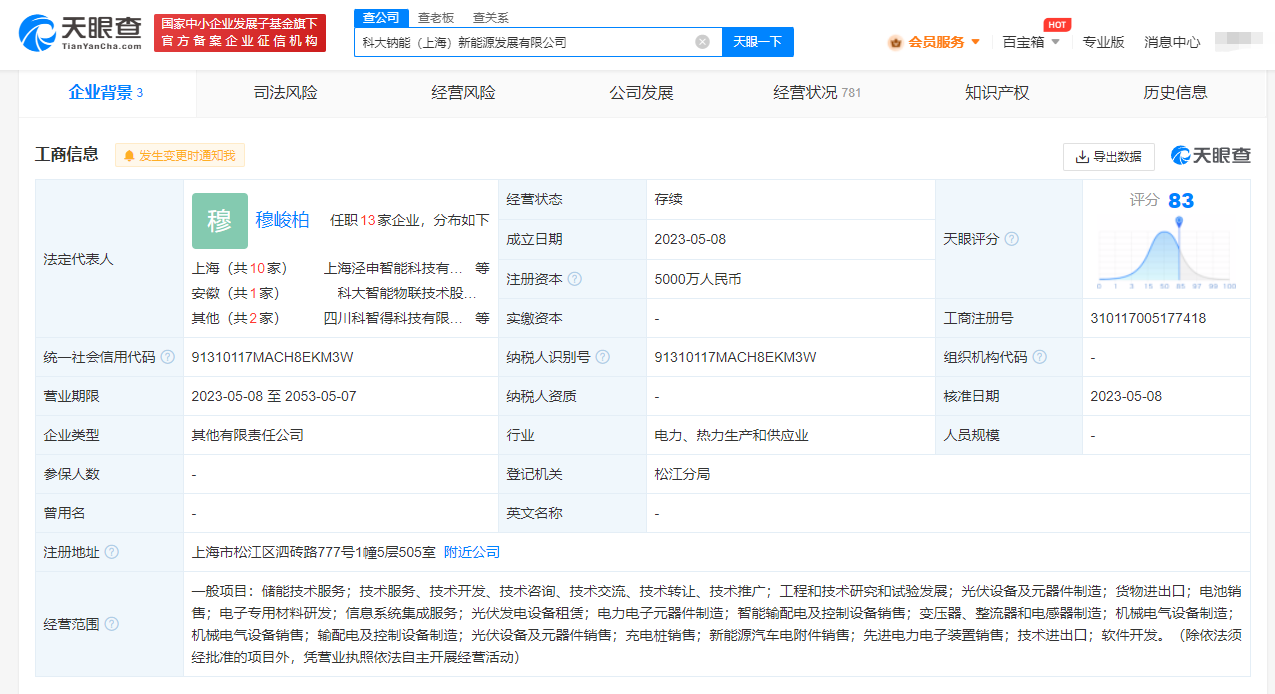The image size is (1275, 694).
Task: Open the 公司发展 tab
Action: tap(641, 93)
